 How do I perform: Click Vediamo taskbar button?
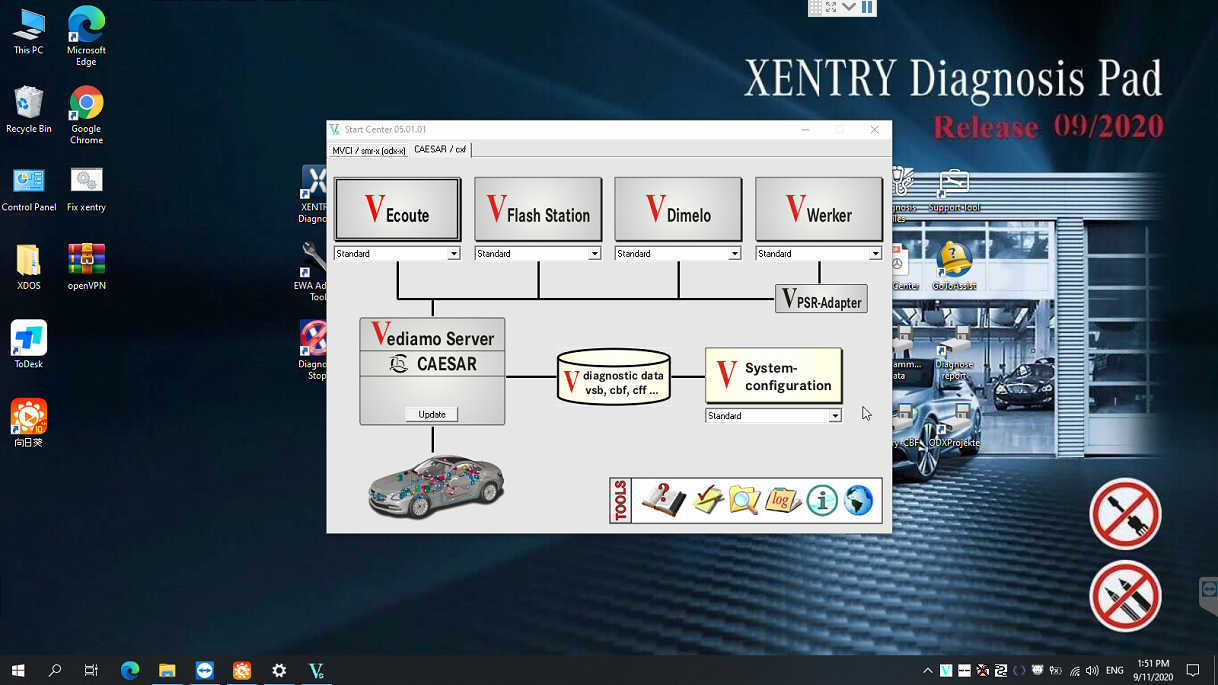316,670
